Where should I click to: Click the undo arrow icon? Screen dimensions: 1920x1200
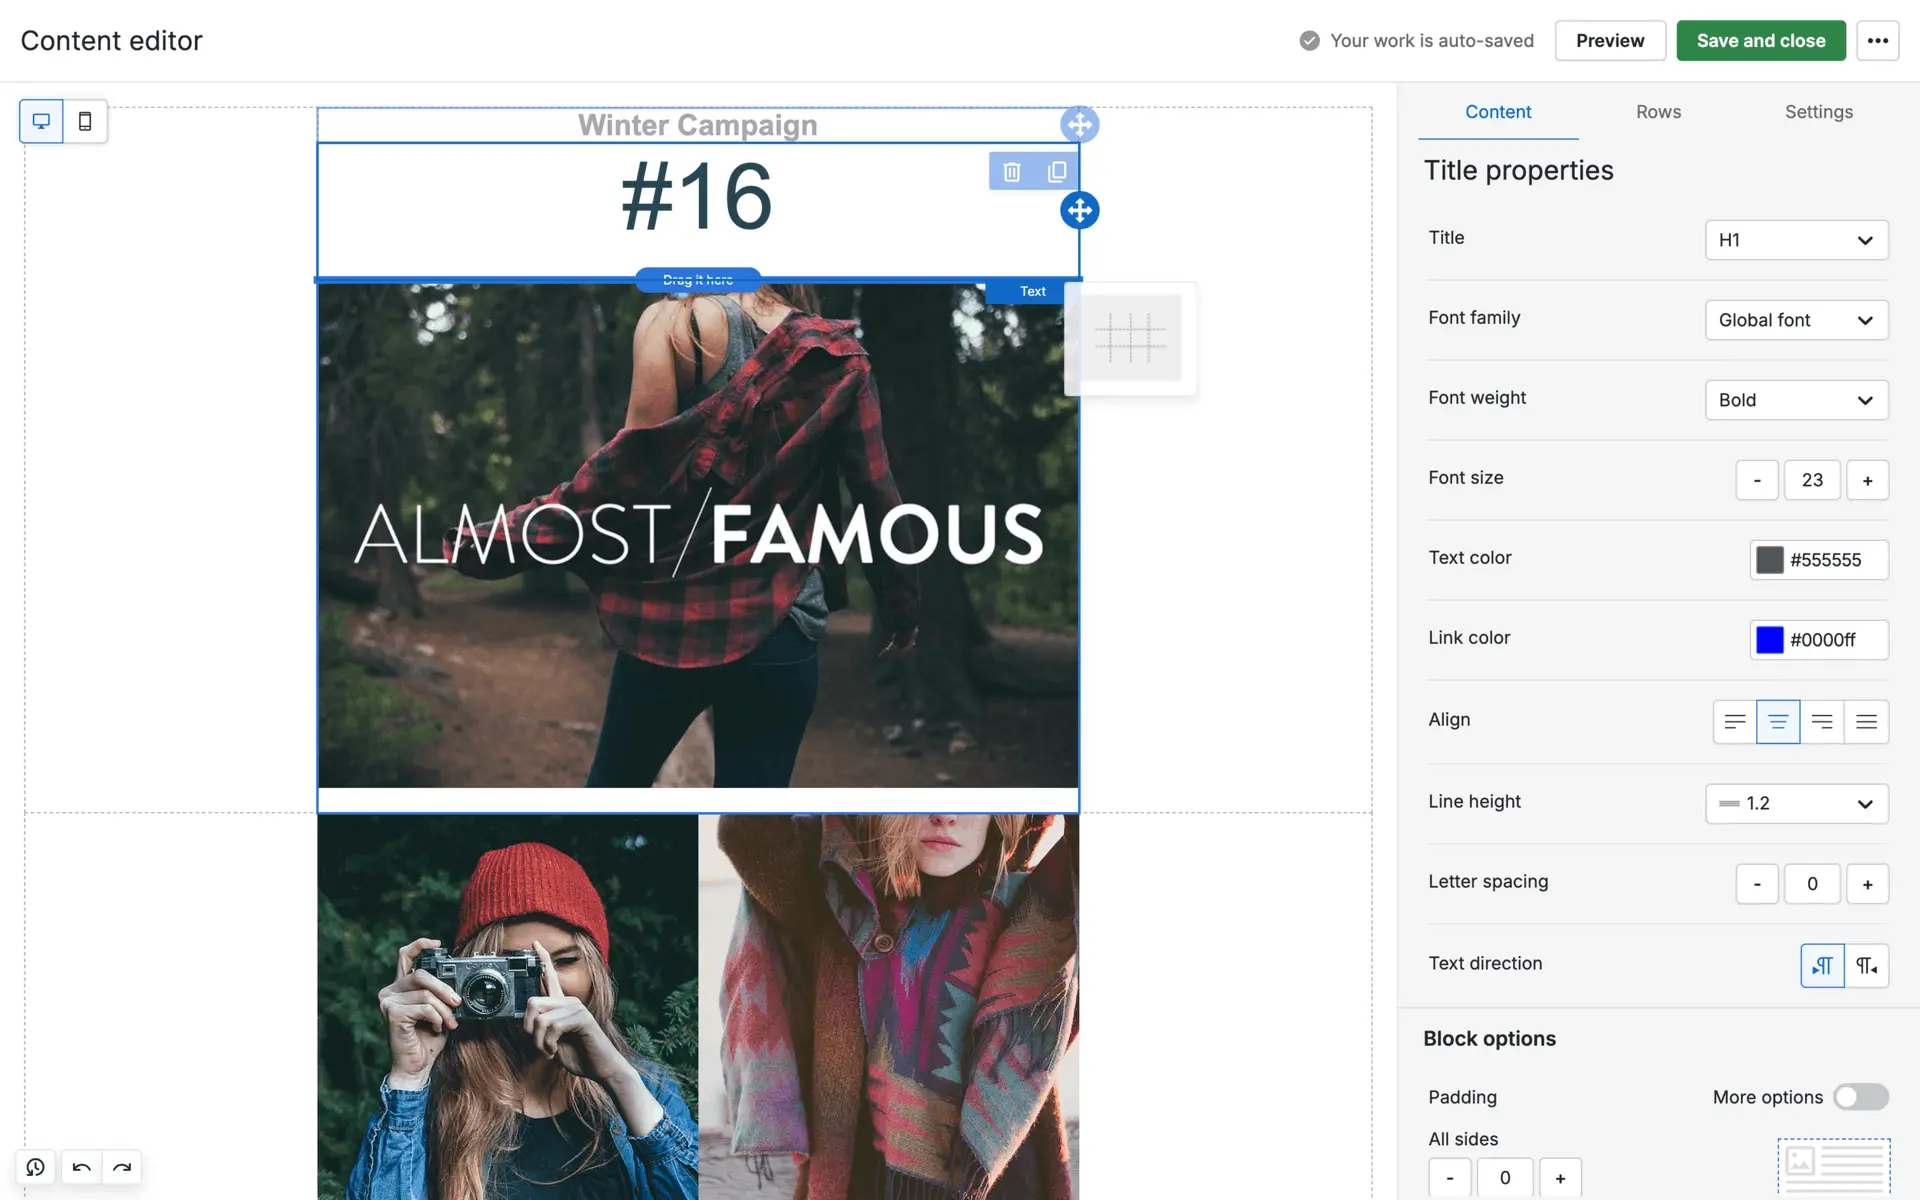tap(82, 1167)
